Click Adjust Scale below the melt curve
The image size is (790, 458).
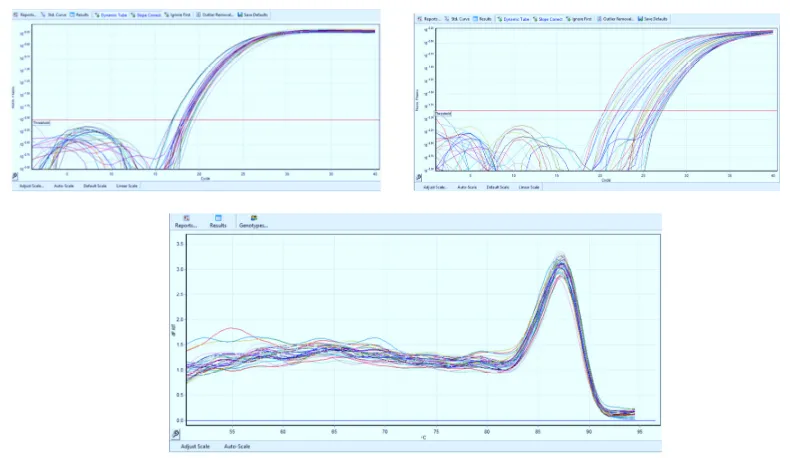[x=195, y=446]
